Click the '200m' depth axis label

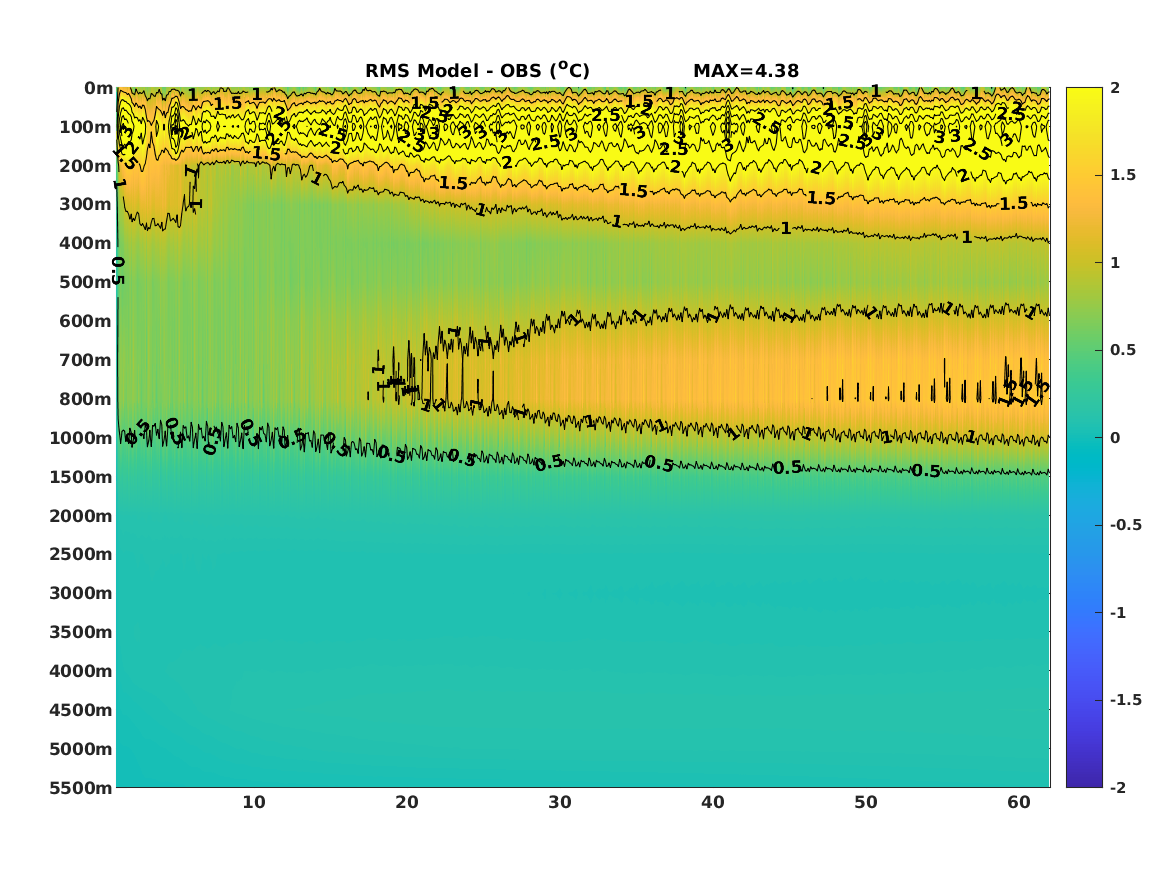[86, 166]
